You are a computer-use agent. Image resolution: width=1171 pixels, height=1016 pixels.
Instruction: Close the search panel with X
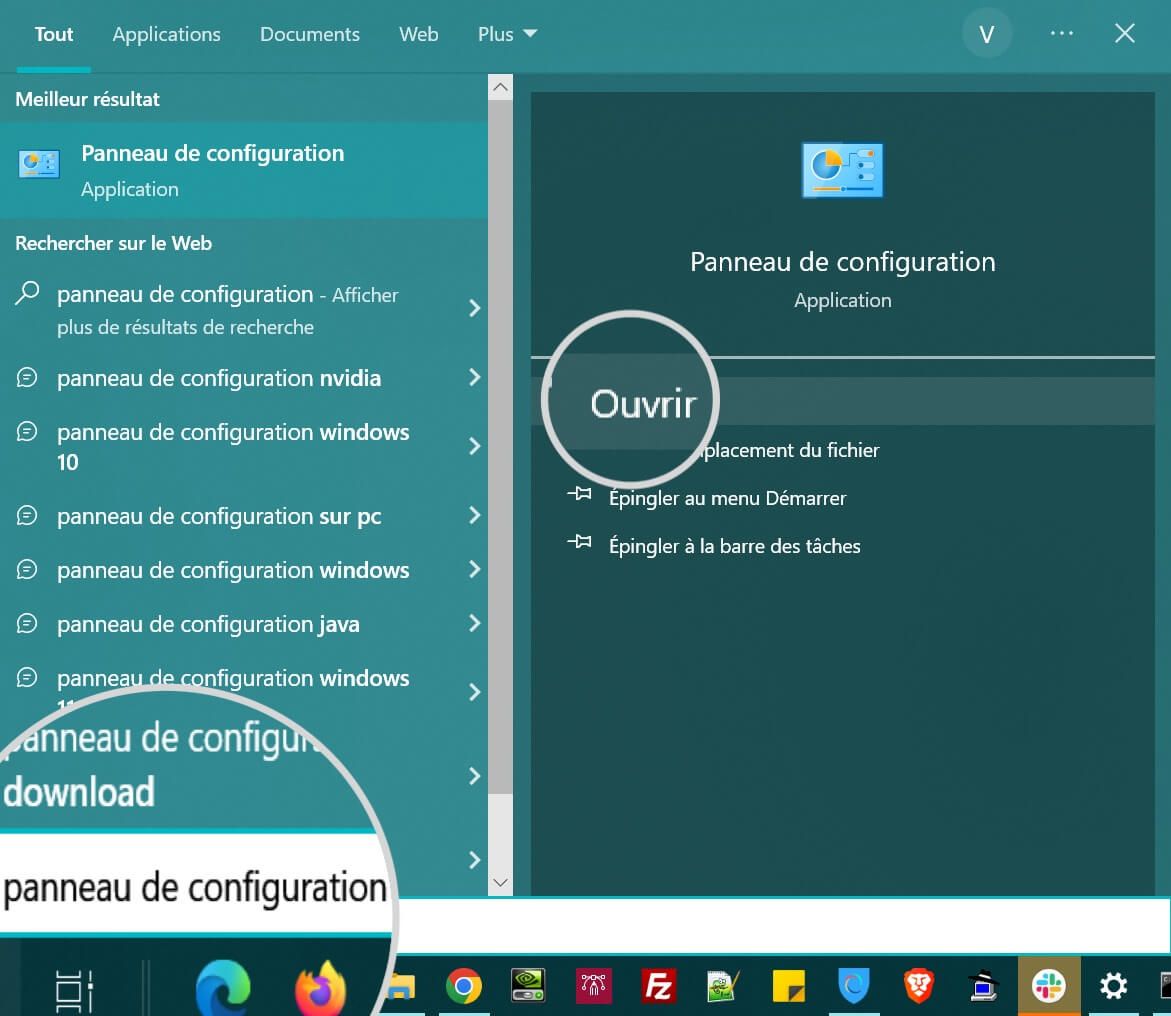pyautogui.click(x=1125, y=34)
